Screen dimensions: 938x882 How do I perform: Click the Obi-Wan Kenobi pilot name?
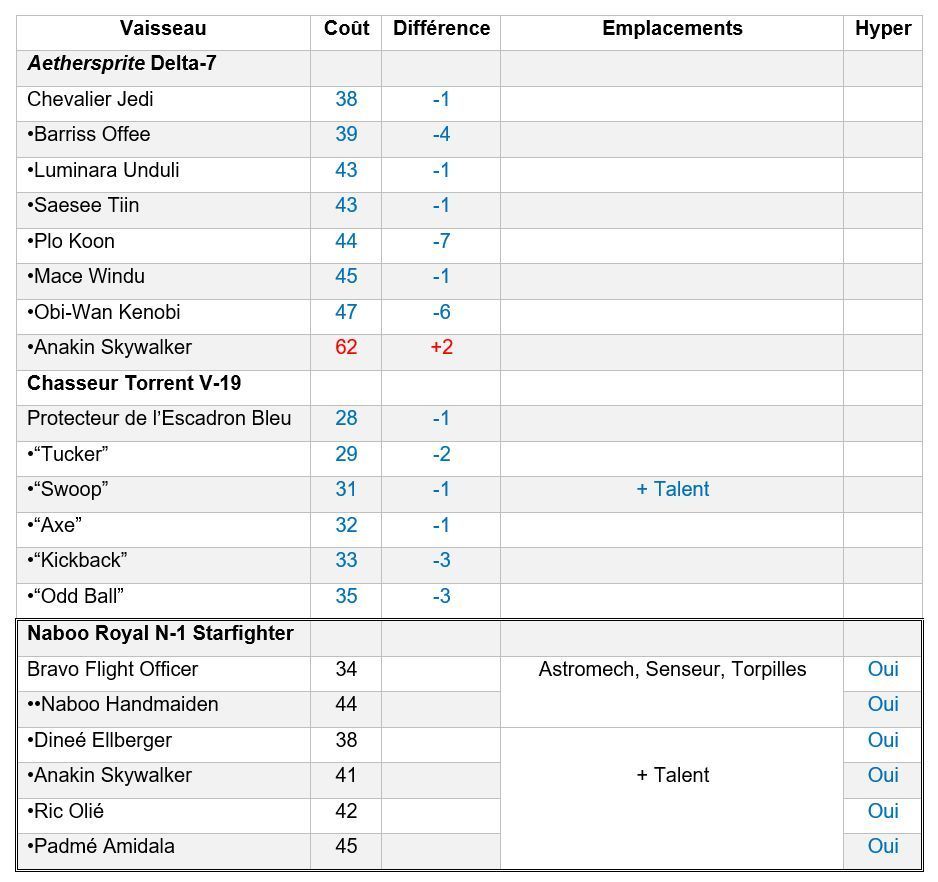click(104, 312)
